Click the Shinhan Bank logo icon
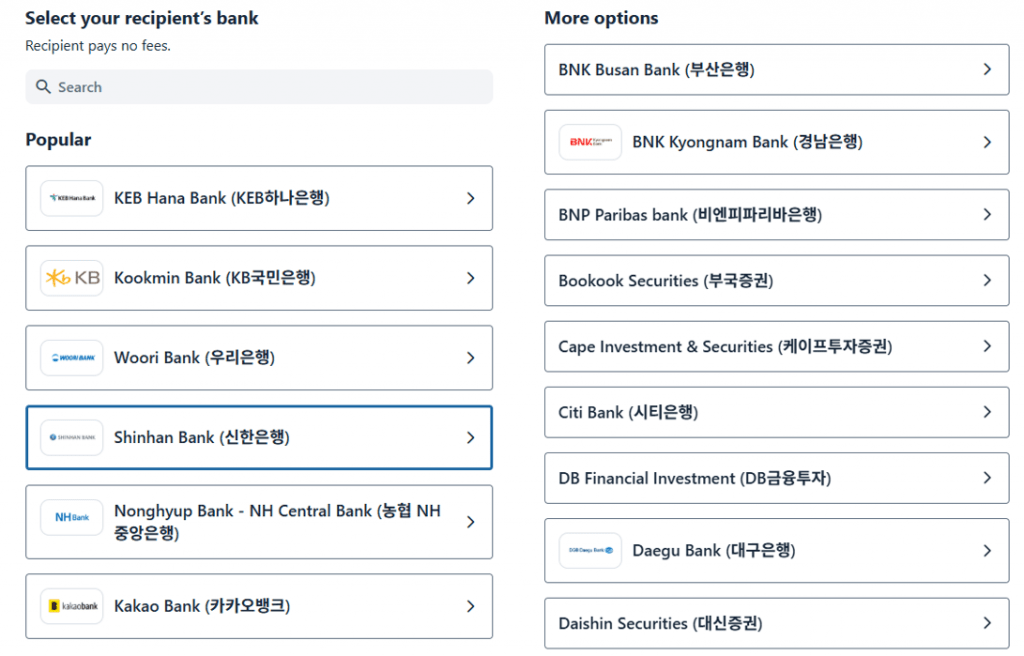Image resolution: width=1024 pixels, height=656 pixels. 72,437
